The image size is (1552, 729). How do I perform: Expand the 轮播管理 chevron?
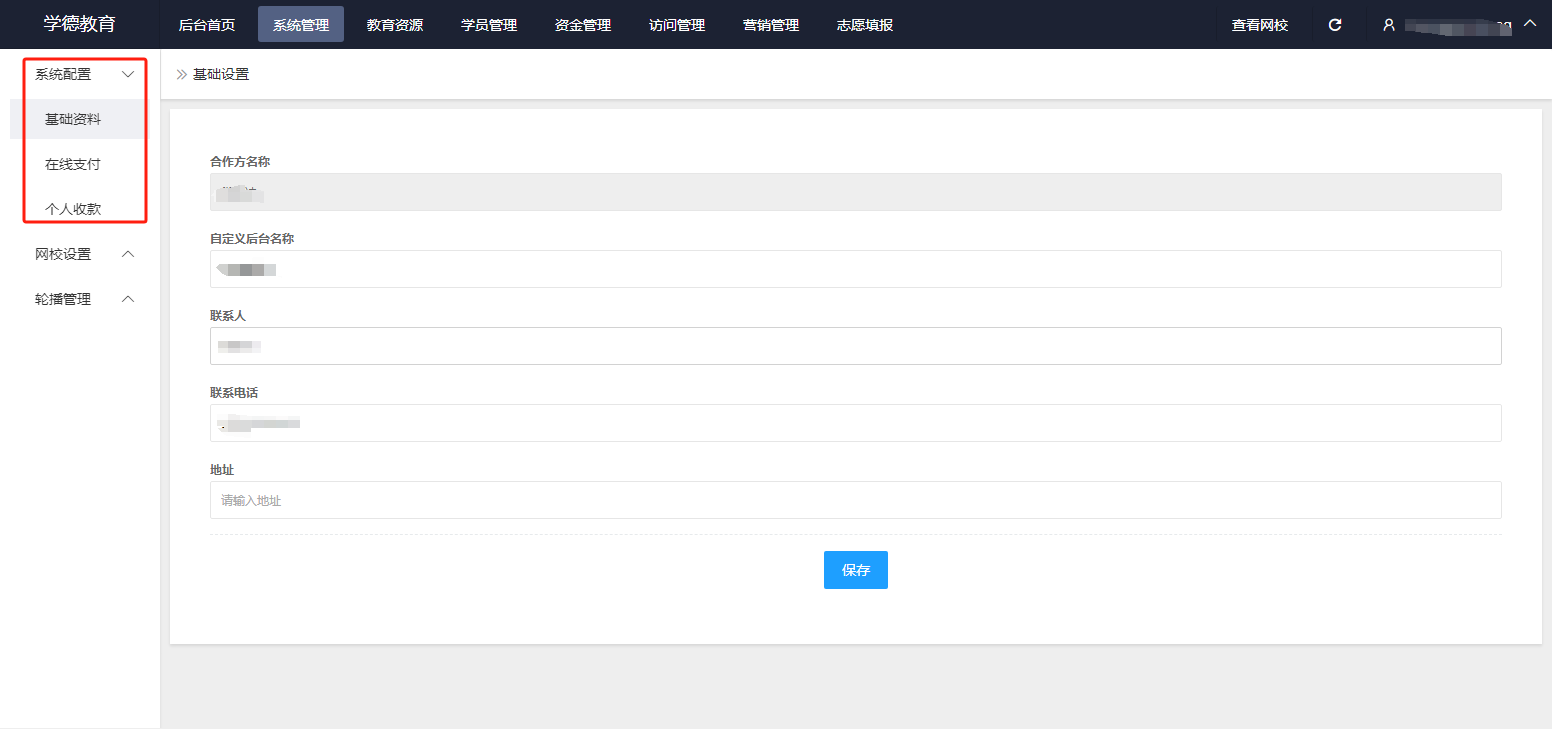click(128, 299)
